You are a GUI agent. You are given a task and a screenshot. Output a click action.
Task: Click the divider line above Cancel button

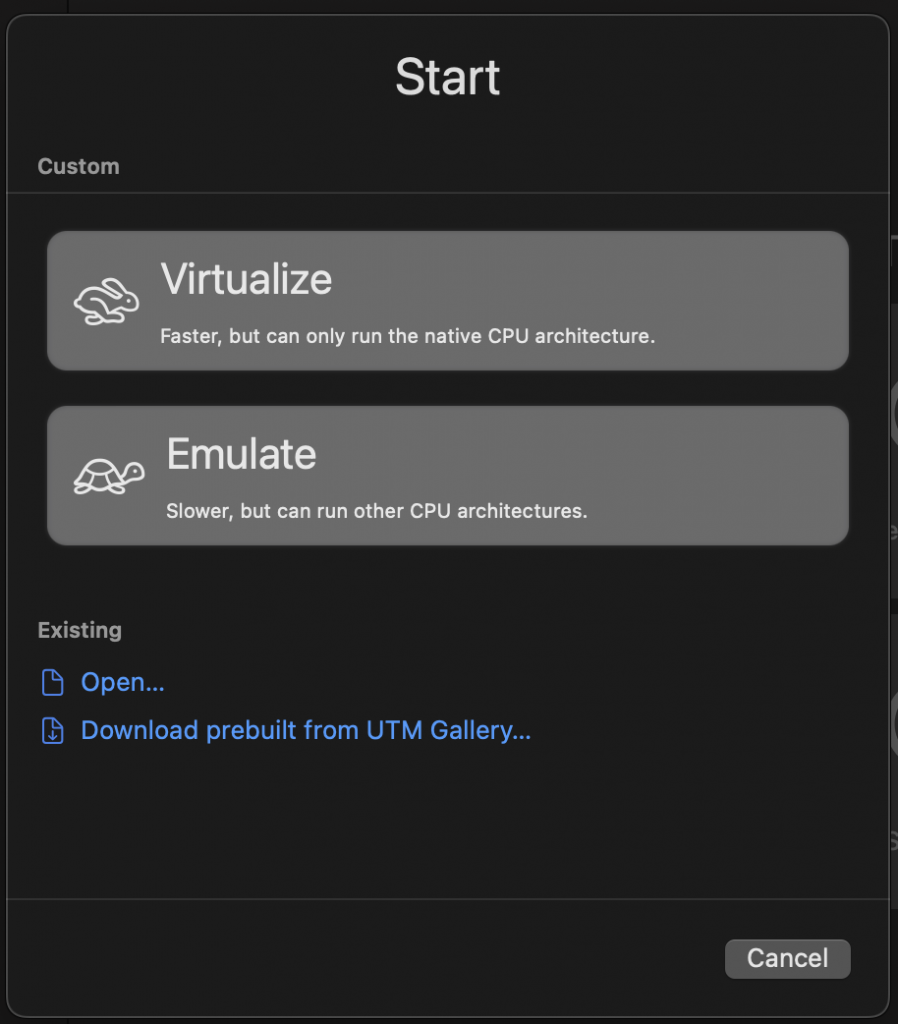(447, 899)
